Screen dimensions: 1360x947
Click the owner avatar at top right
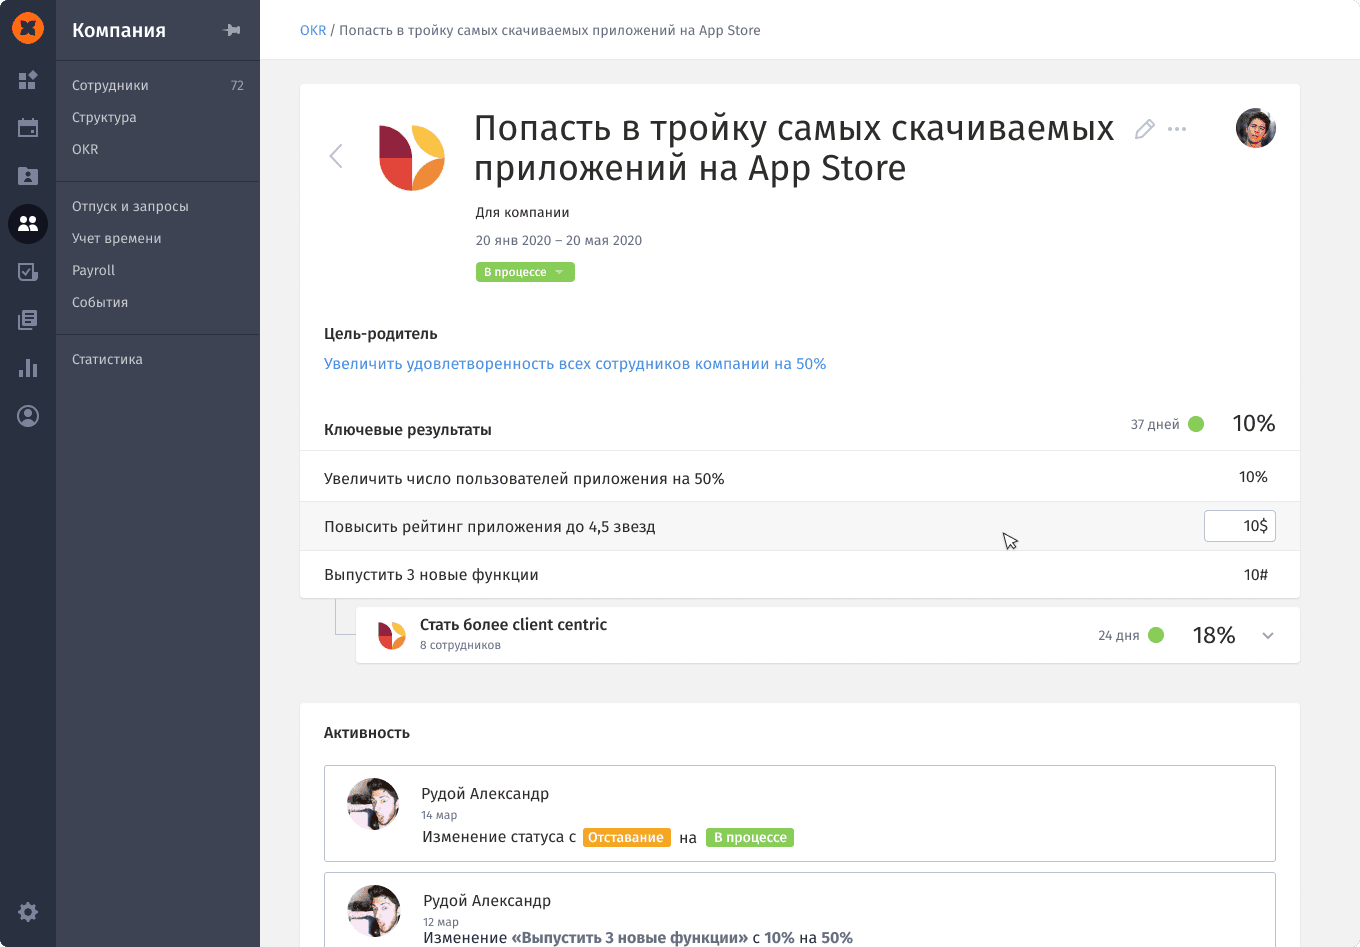[x=1255, y=128]
